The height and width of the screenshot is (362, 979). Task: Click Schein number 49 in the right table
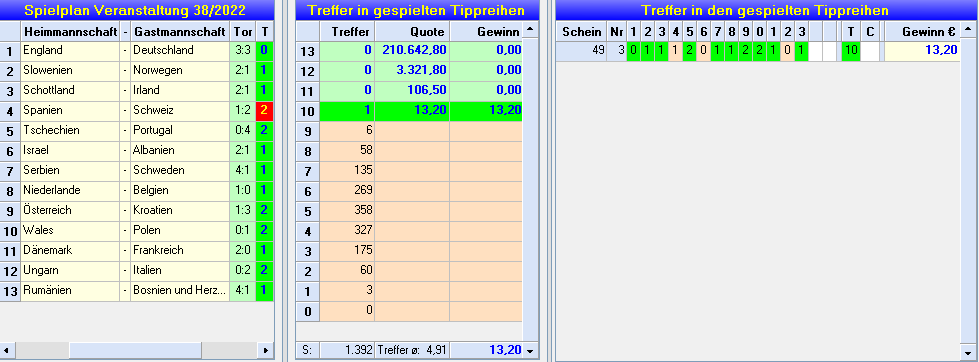tap(581, 51)
